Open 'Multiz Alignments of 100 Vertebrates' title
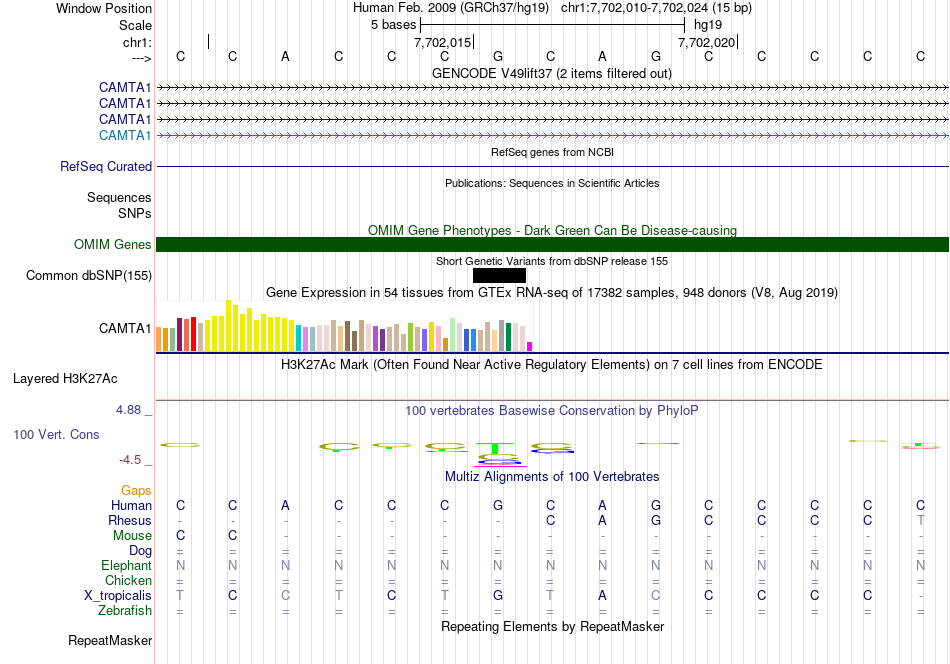The width and height of the screenshot is (950, 664). pyautogui.click(x=552, y=477)
